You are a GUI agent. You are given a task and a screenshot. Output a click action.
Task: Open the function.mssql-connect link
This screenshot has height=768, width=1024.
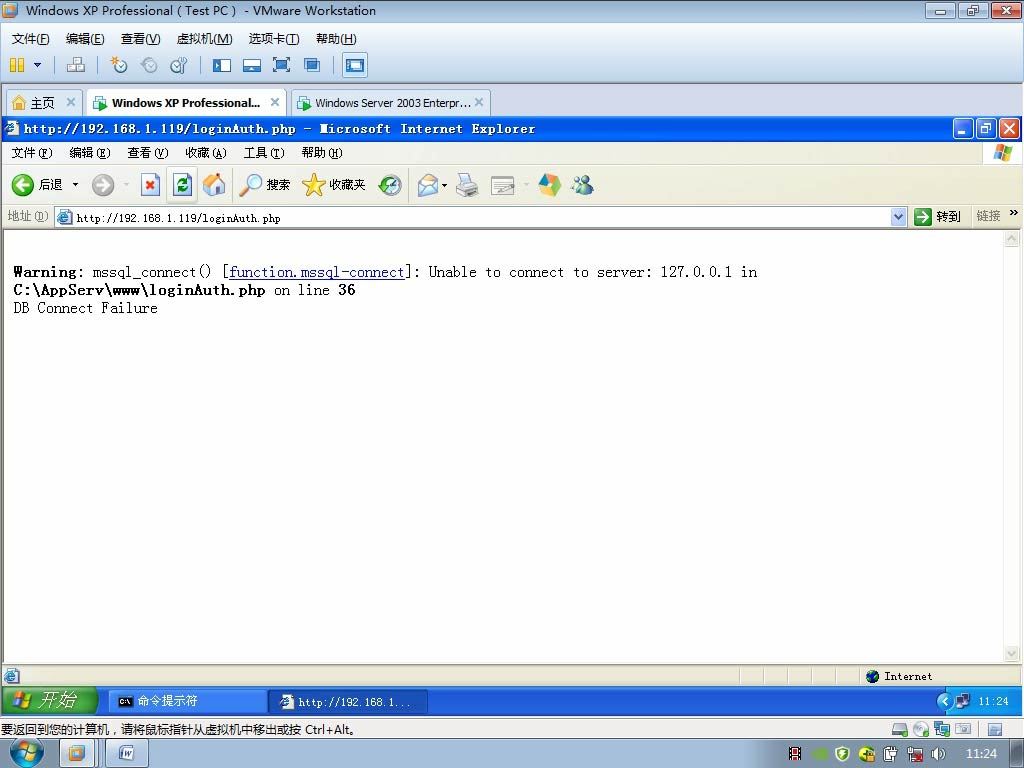point(317,272)
